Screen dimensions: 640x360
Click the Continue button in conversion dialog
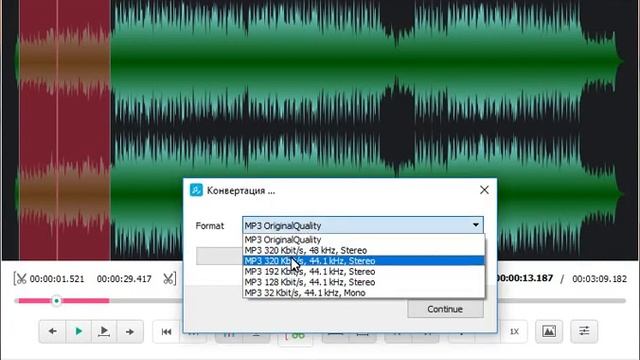(445, 309)
